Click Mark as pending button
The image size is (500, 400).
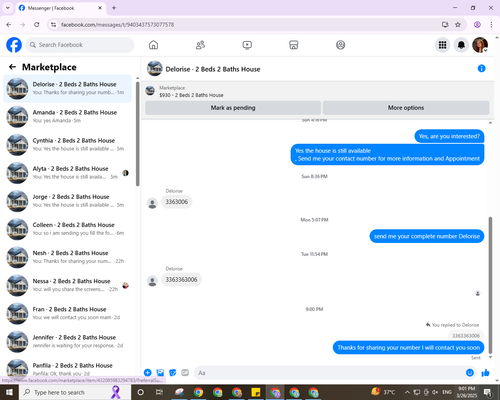click(x=233, y=108)
